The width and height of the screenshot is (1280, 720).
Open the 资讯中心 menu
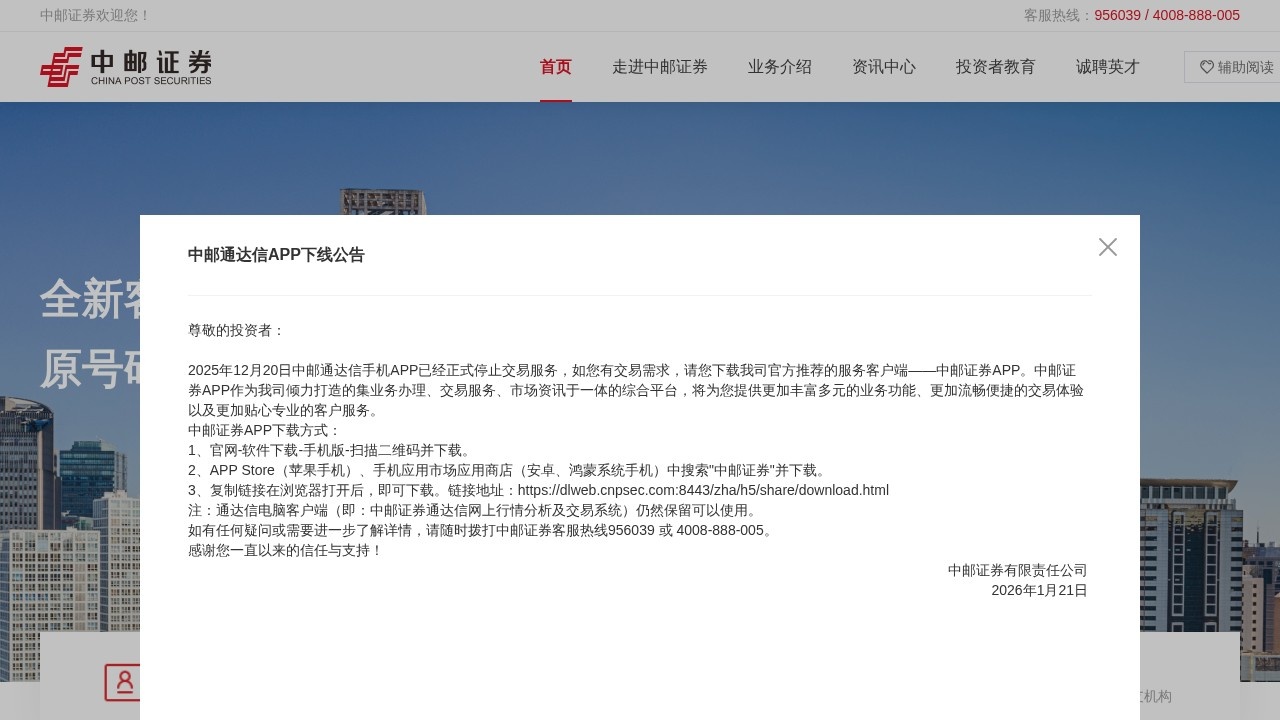884,67
